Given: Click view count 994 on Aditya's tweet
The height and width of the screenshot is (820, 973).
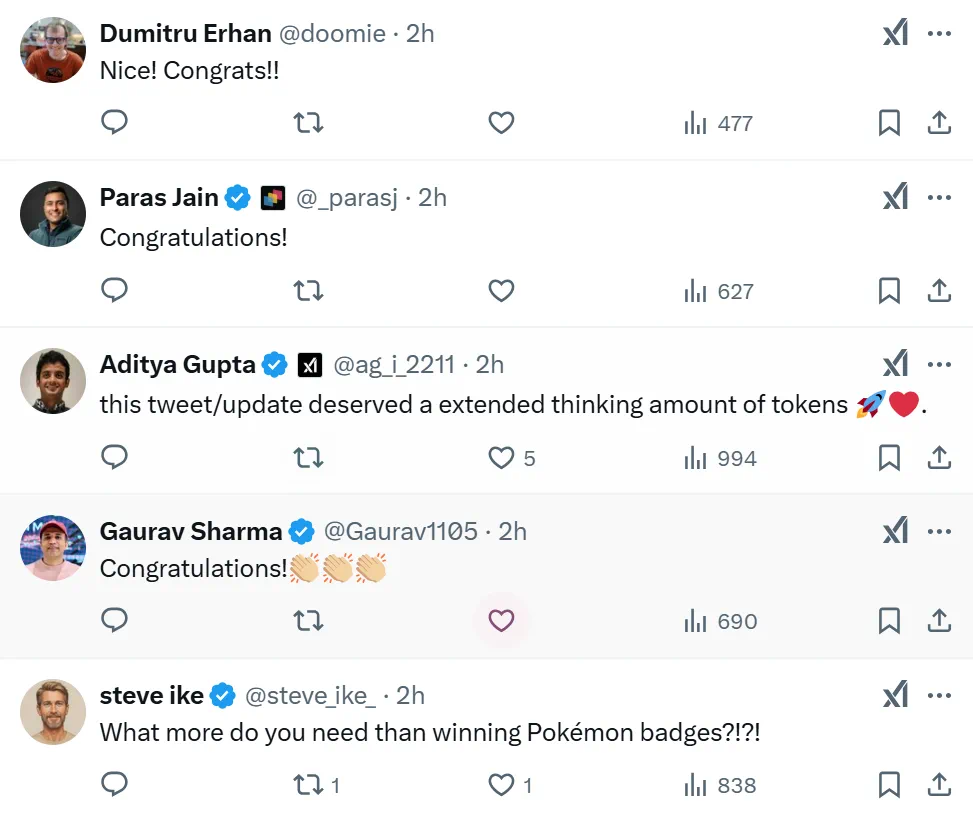Looking at the screenshot, I should (720, 458).
